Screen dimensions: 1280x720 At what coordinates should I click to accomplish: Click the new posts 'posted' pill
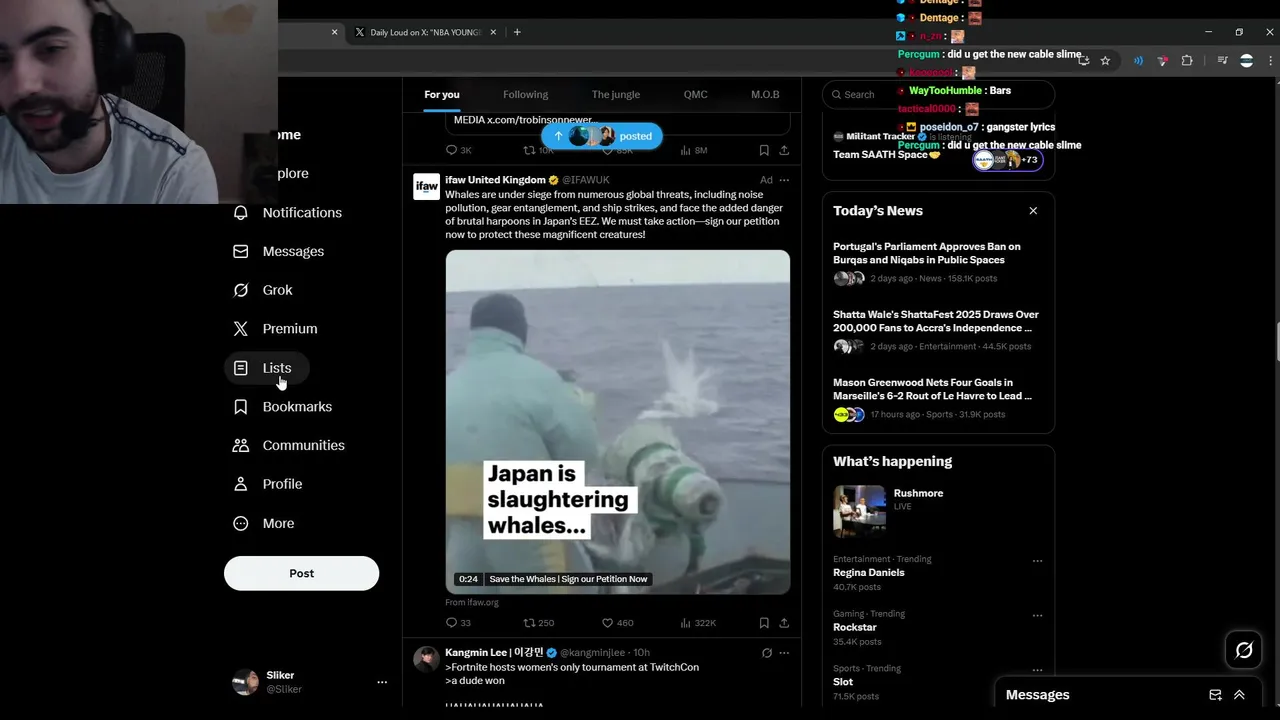click(x=601, y=136)
